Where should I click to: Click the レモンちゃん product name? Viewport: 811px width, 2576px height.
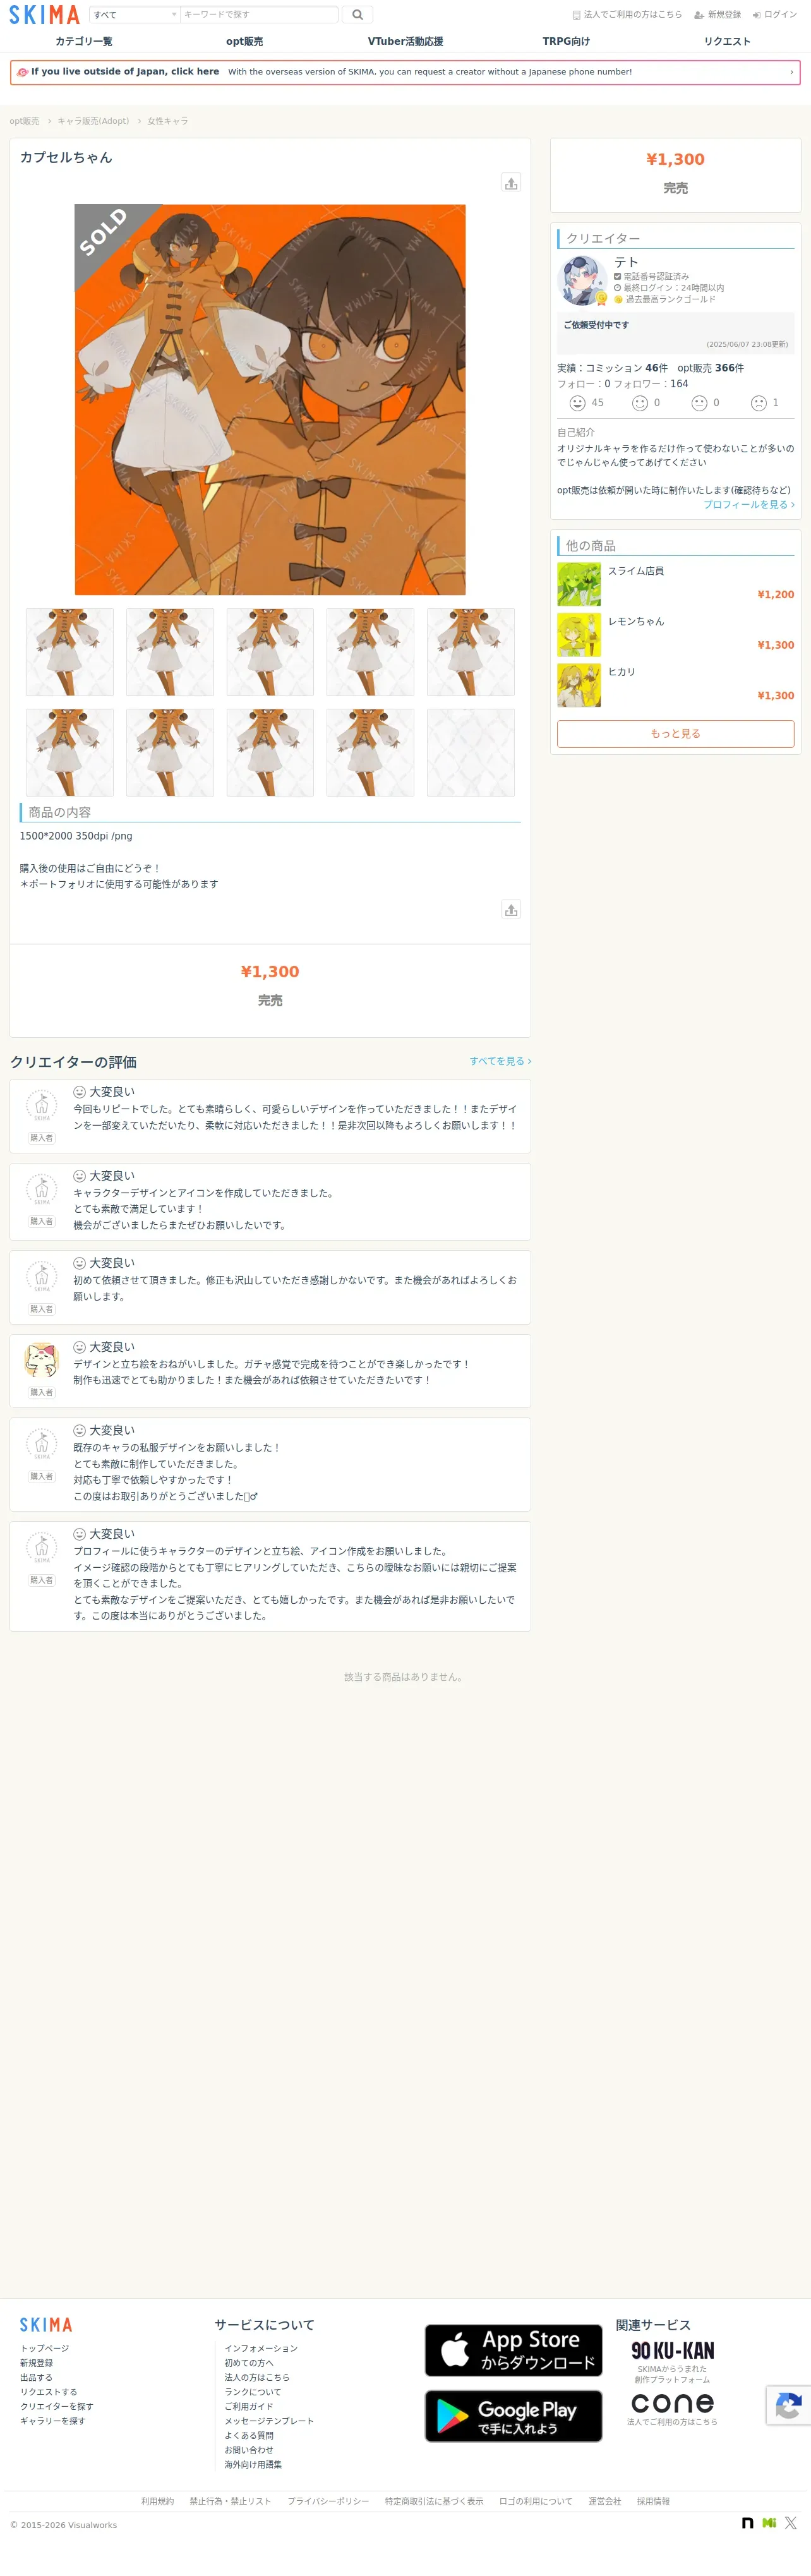click(636, 622)
